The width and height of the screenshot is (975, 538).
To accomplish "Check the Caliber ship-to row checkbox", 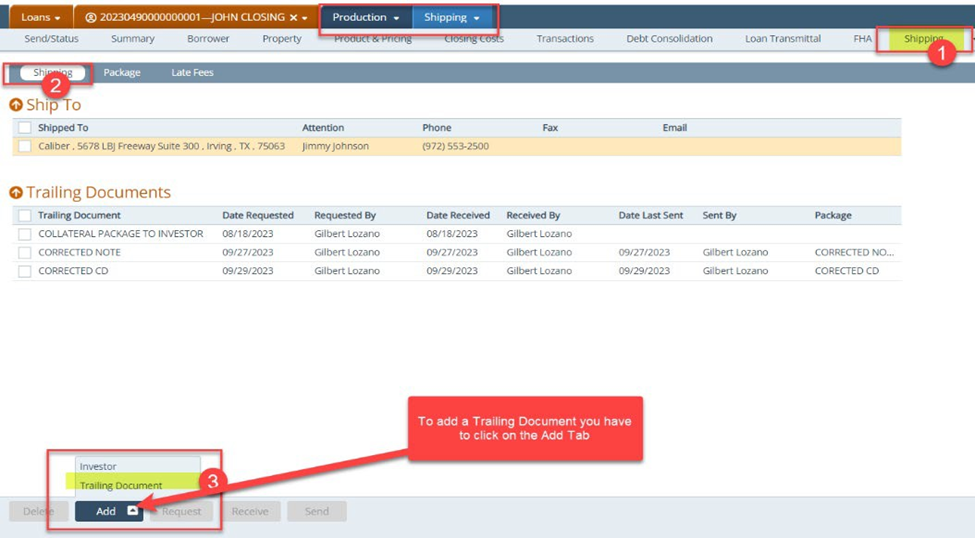I will [24, 146].
